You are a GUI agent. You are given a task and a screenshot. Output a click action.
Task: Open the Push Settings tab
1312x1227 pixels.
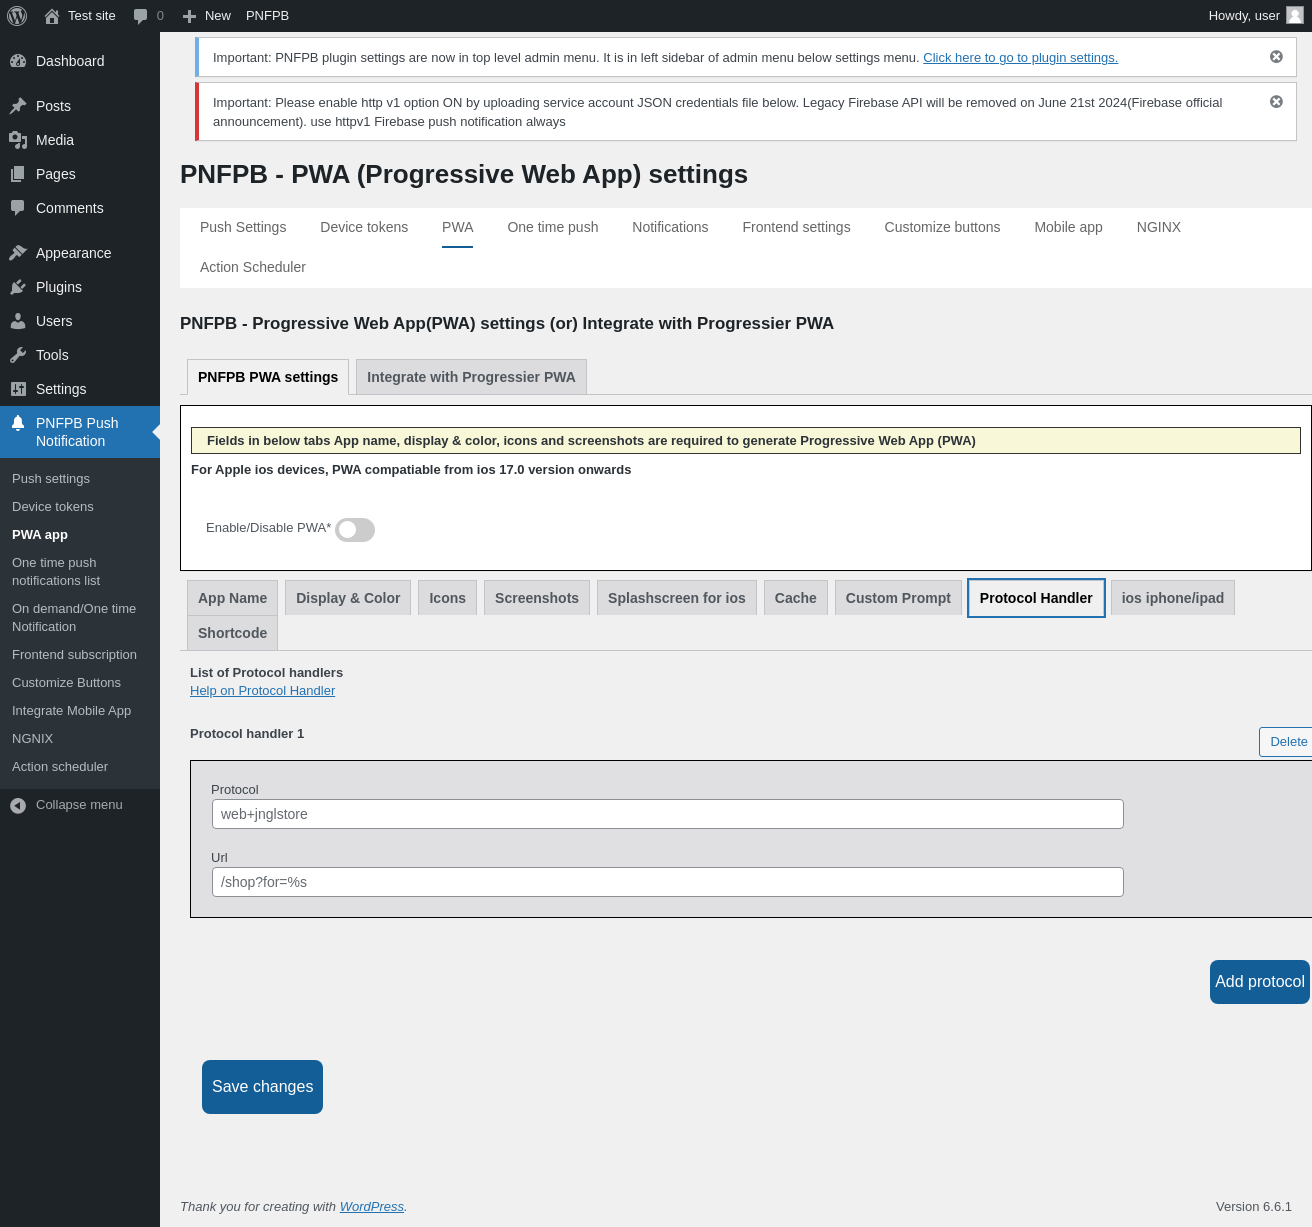243,227
